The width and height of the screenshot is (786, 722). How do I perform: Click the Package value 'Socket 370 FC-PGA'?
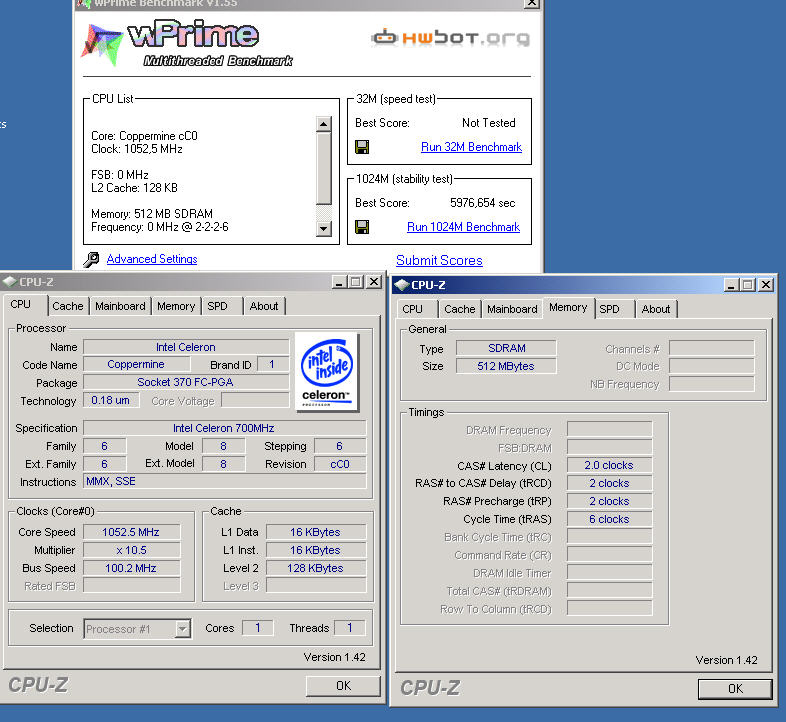tap(186, 383)
